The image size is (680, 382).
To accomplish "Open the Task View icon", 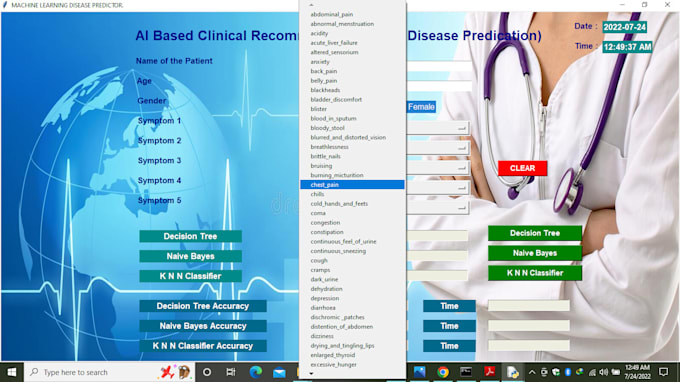I will (231, 372).
